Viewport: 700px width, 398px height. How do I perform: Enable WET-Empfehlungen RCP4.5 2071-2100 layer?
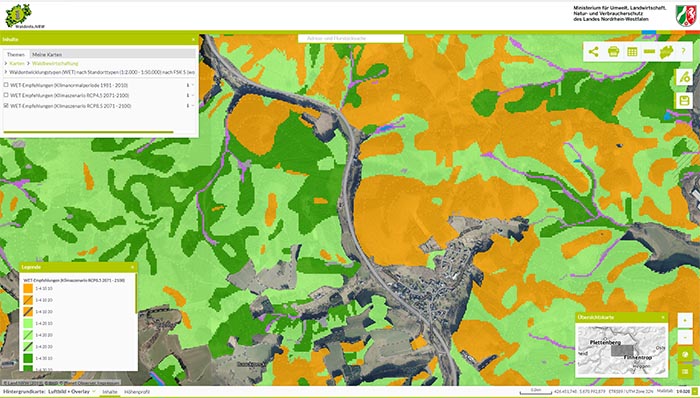[x=6, y=95]
